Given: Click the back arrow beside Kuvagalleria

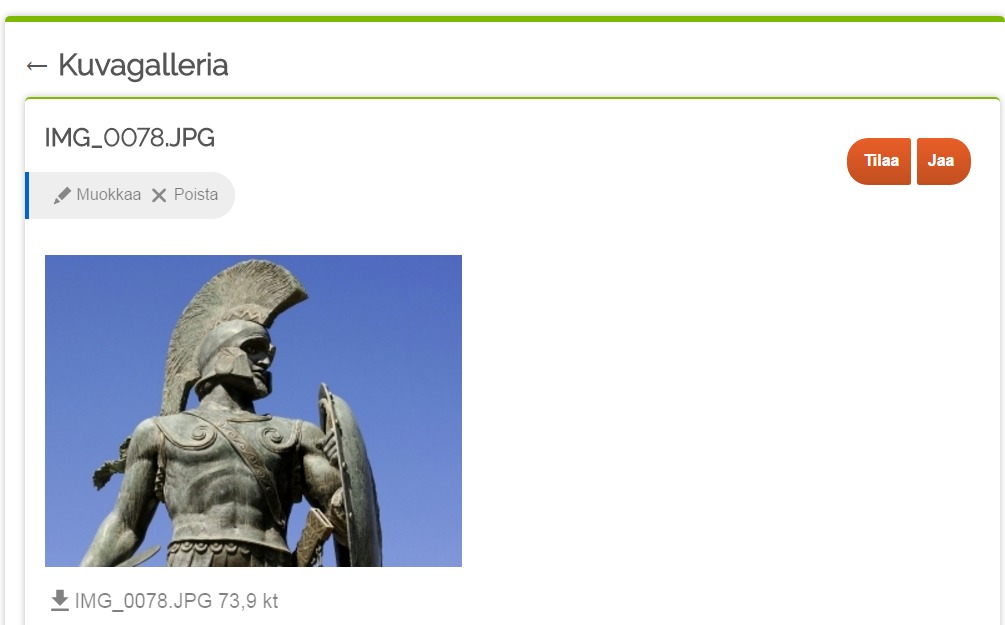Looking at the screenshot, I should [37, 65].
